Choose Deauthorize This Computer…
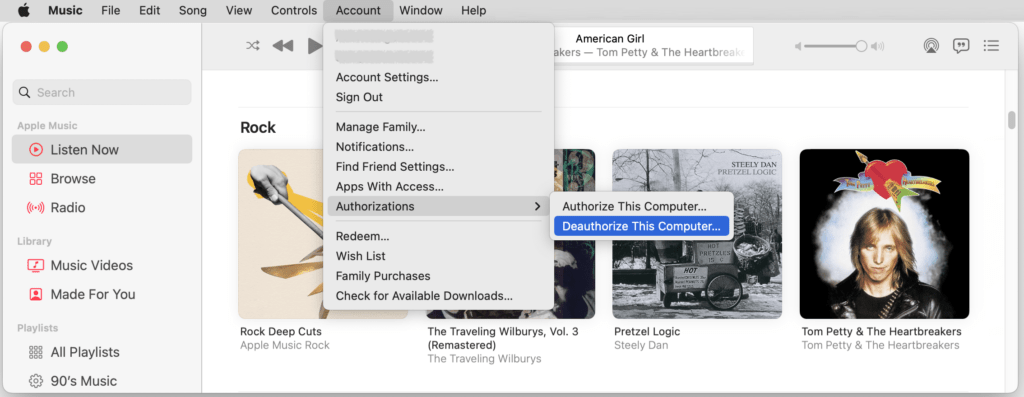Screen dimensions: 1024x397 [x=641, y=227]
